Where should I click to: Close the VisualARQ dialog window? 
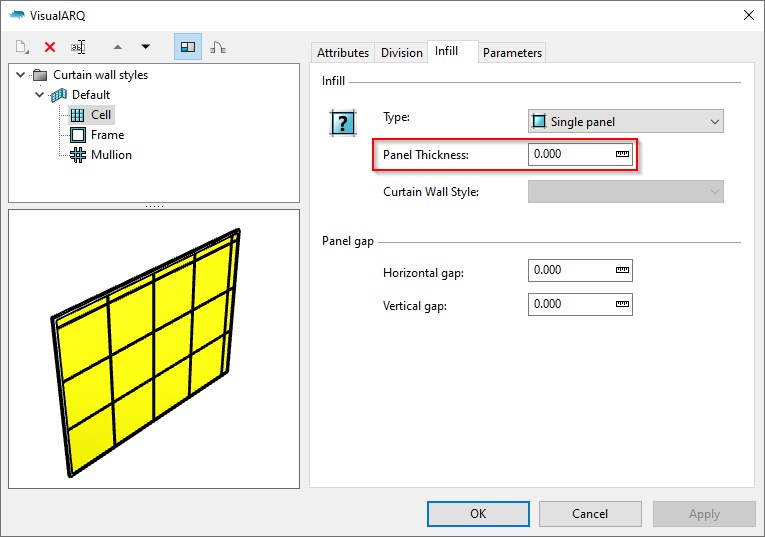(749, 15)
